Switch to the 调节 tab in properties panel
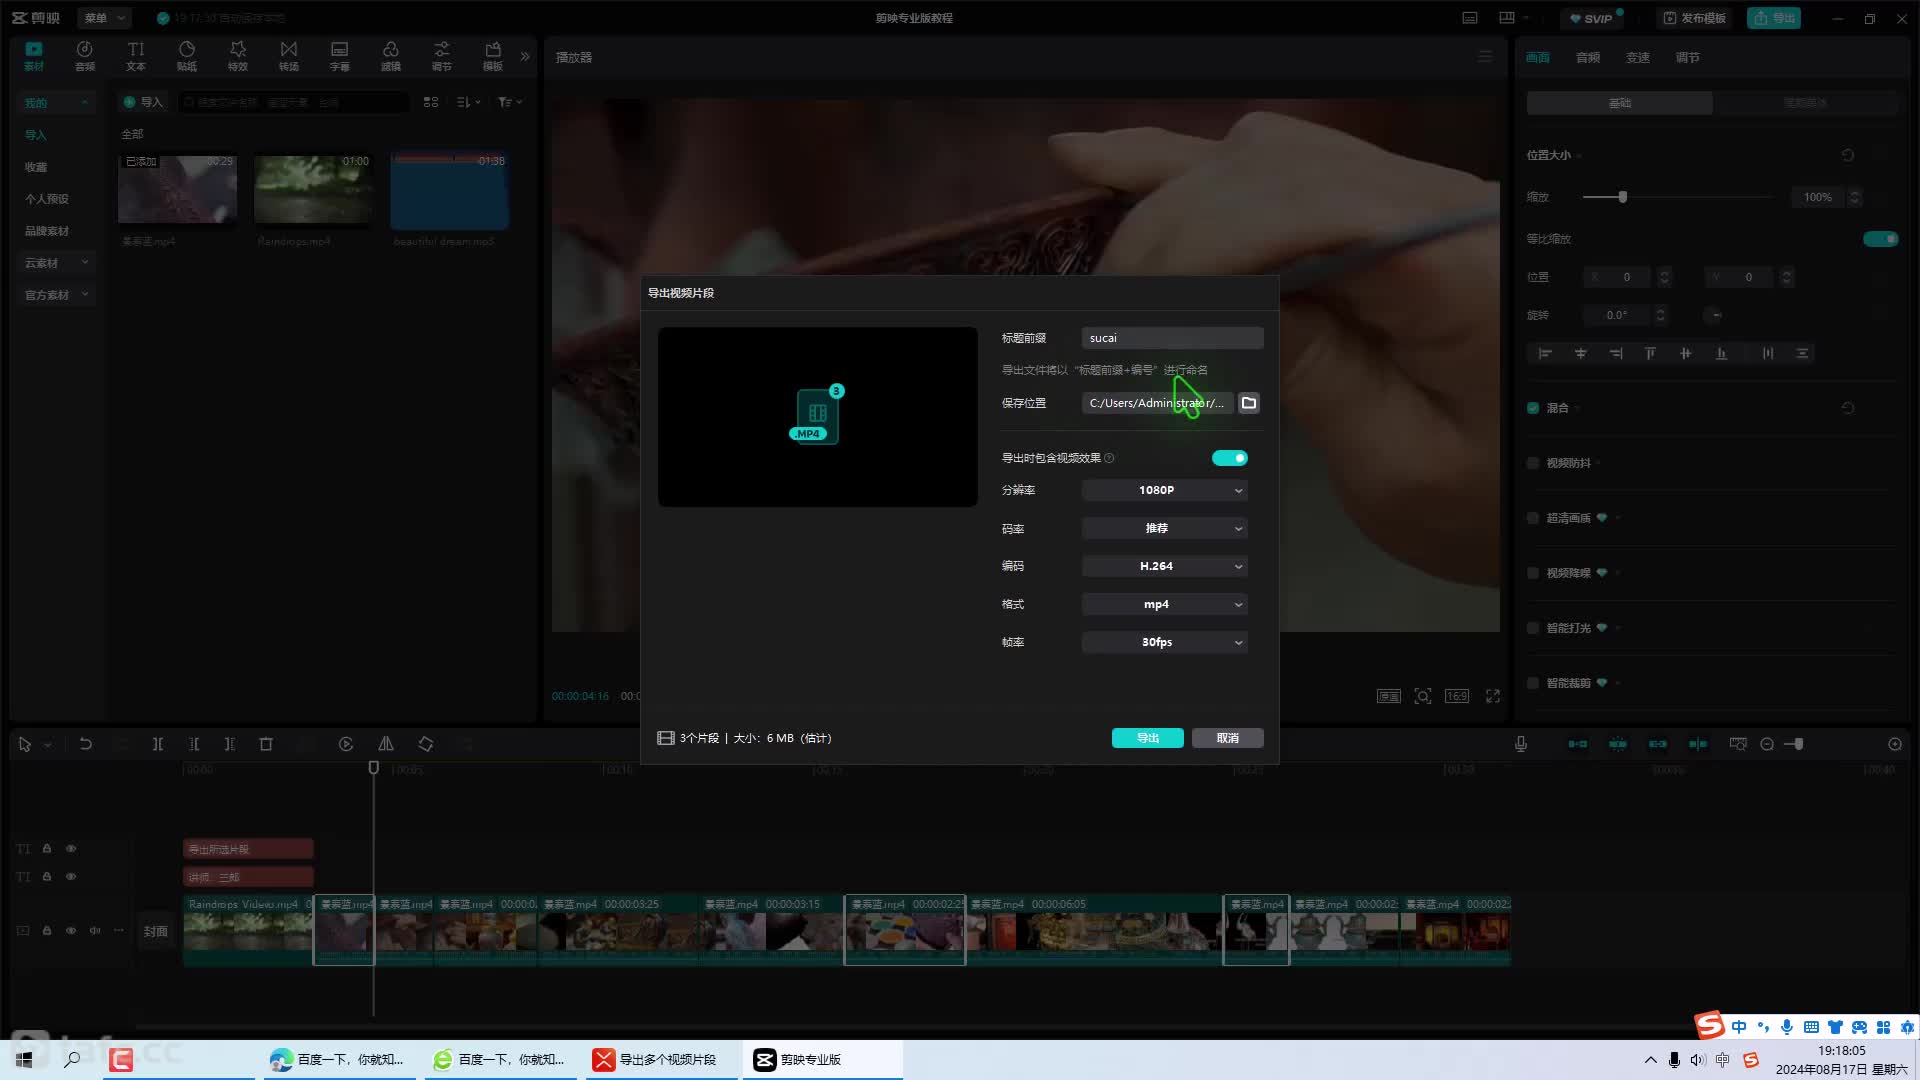 coord(1688,57)
